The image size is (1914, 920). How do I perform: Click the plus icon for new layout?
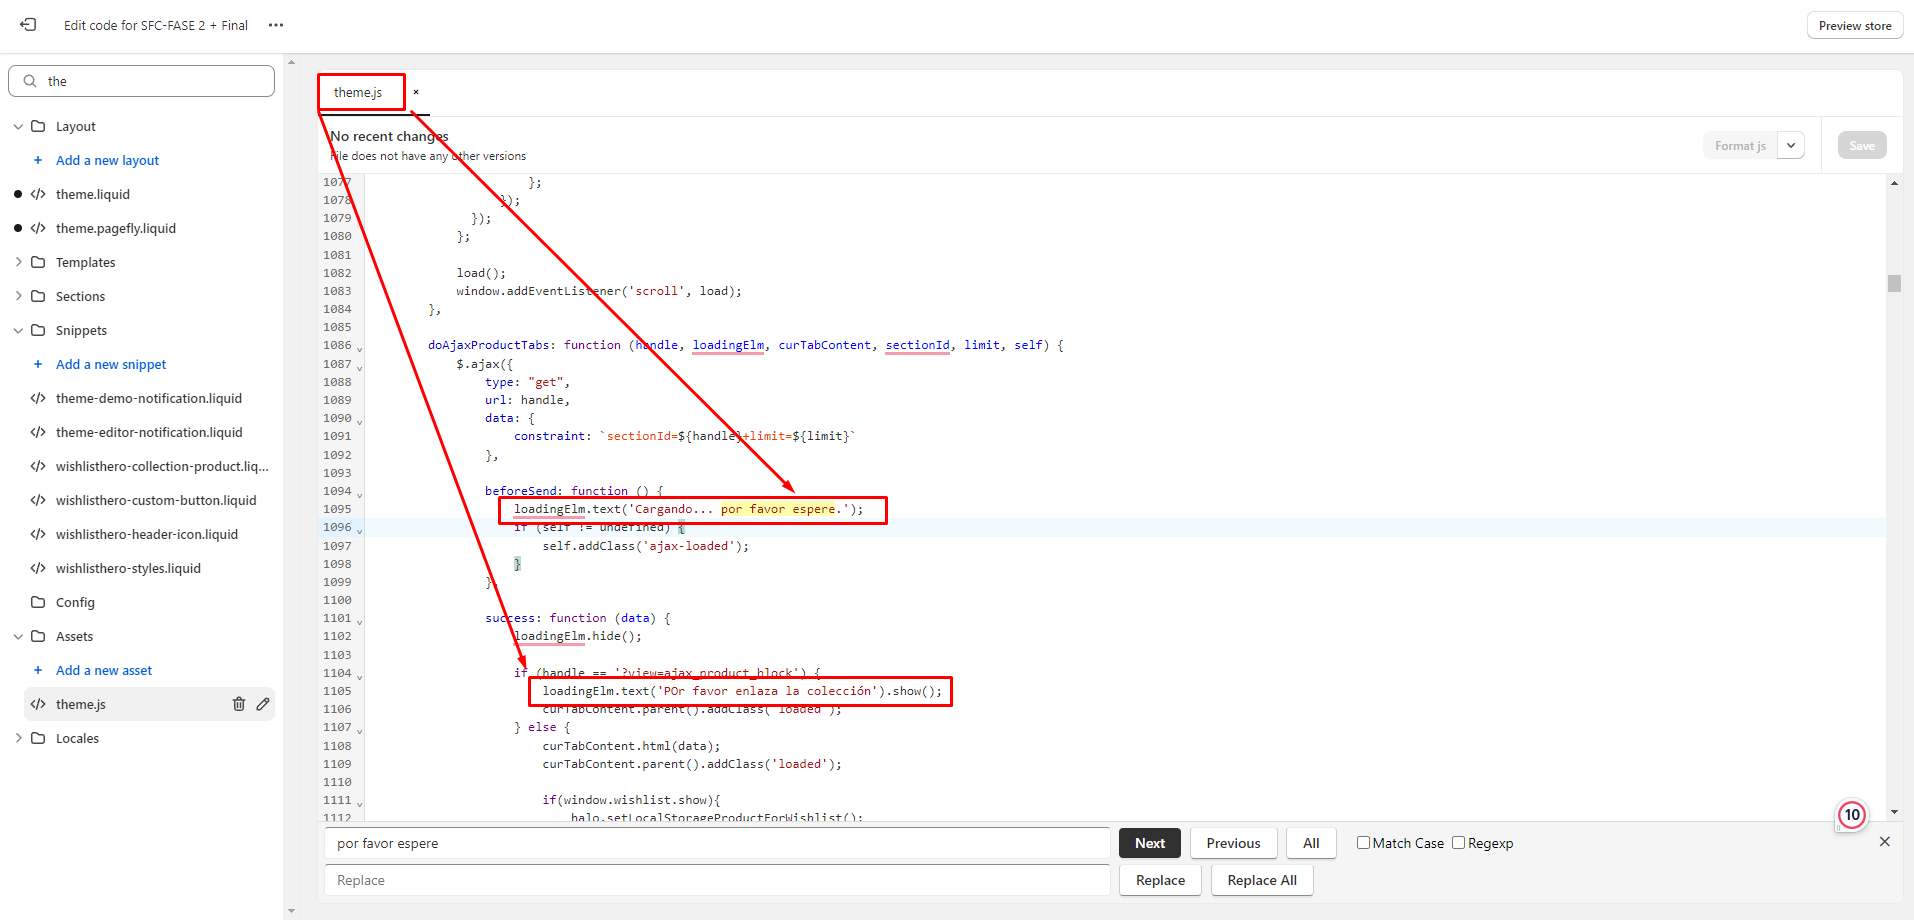(38, 160)
